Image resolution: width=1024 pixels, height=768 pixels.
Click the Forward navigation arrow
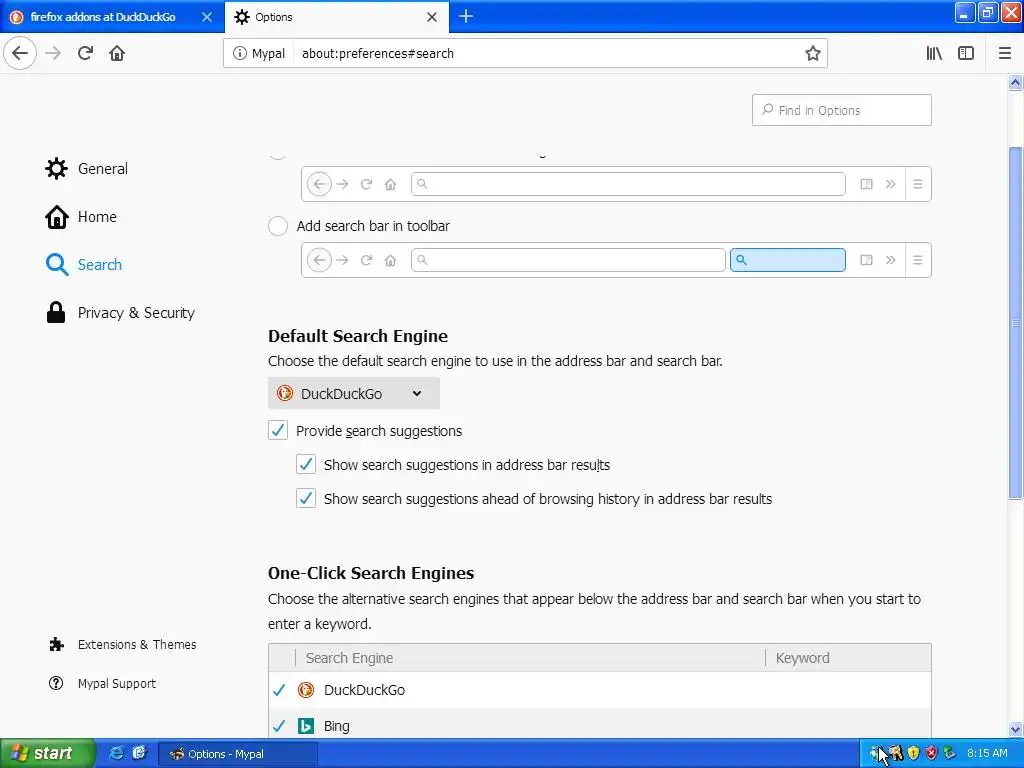53,53
